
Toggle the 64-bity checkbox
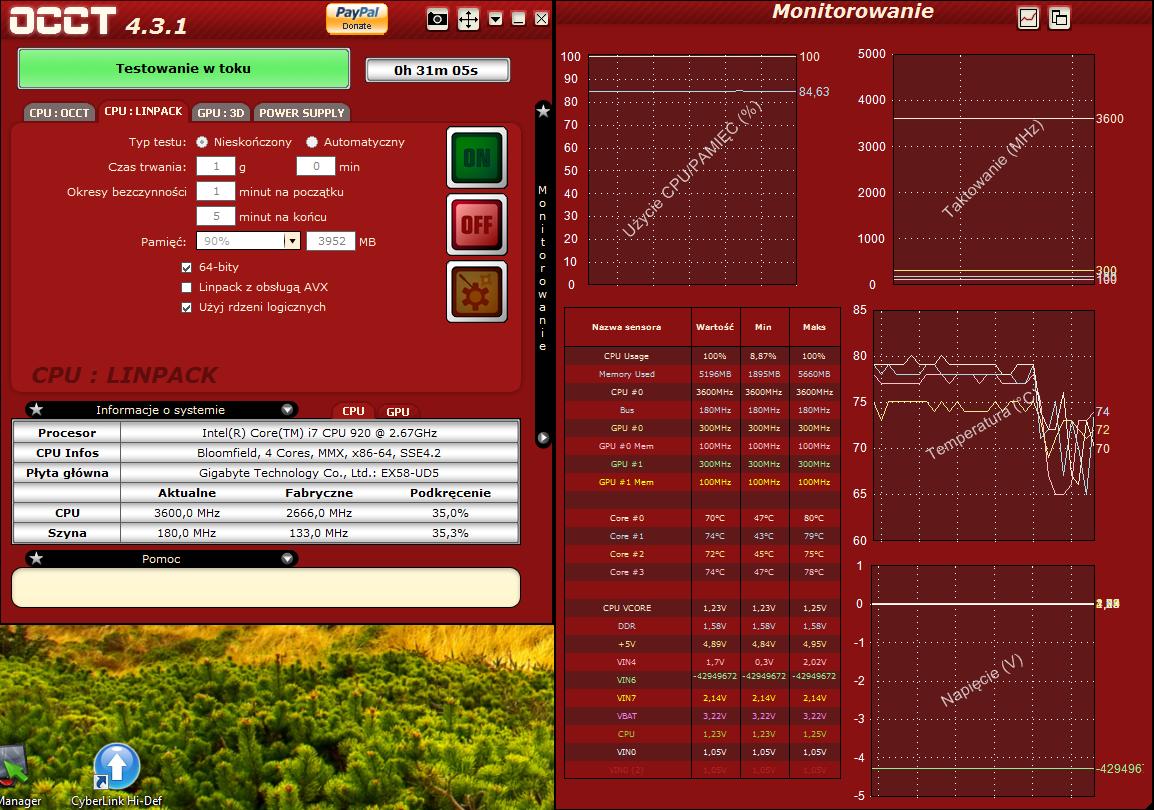pyautogui.click(x=187, y=267)
